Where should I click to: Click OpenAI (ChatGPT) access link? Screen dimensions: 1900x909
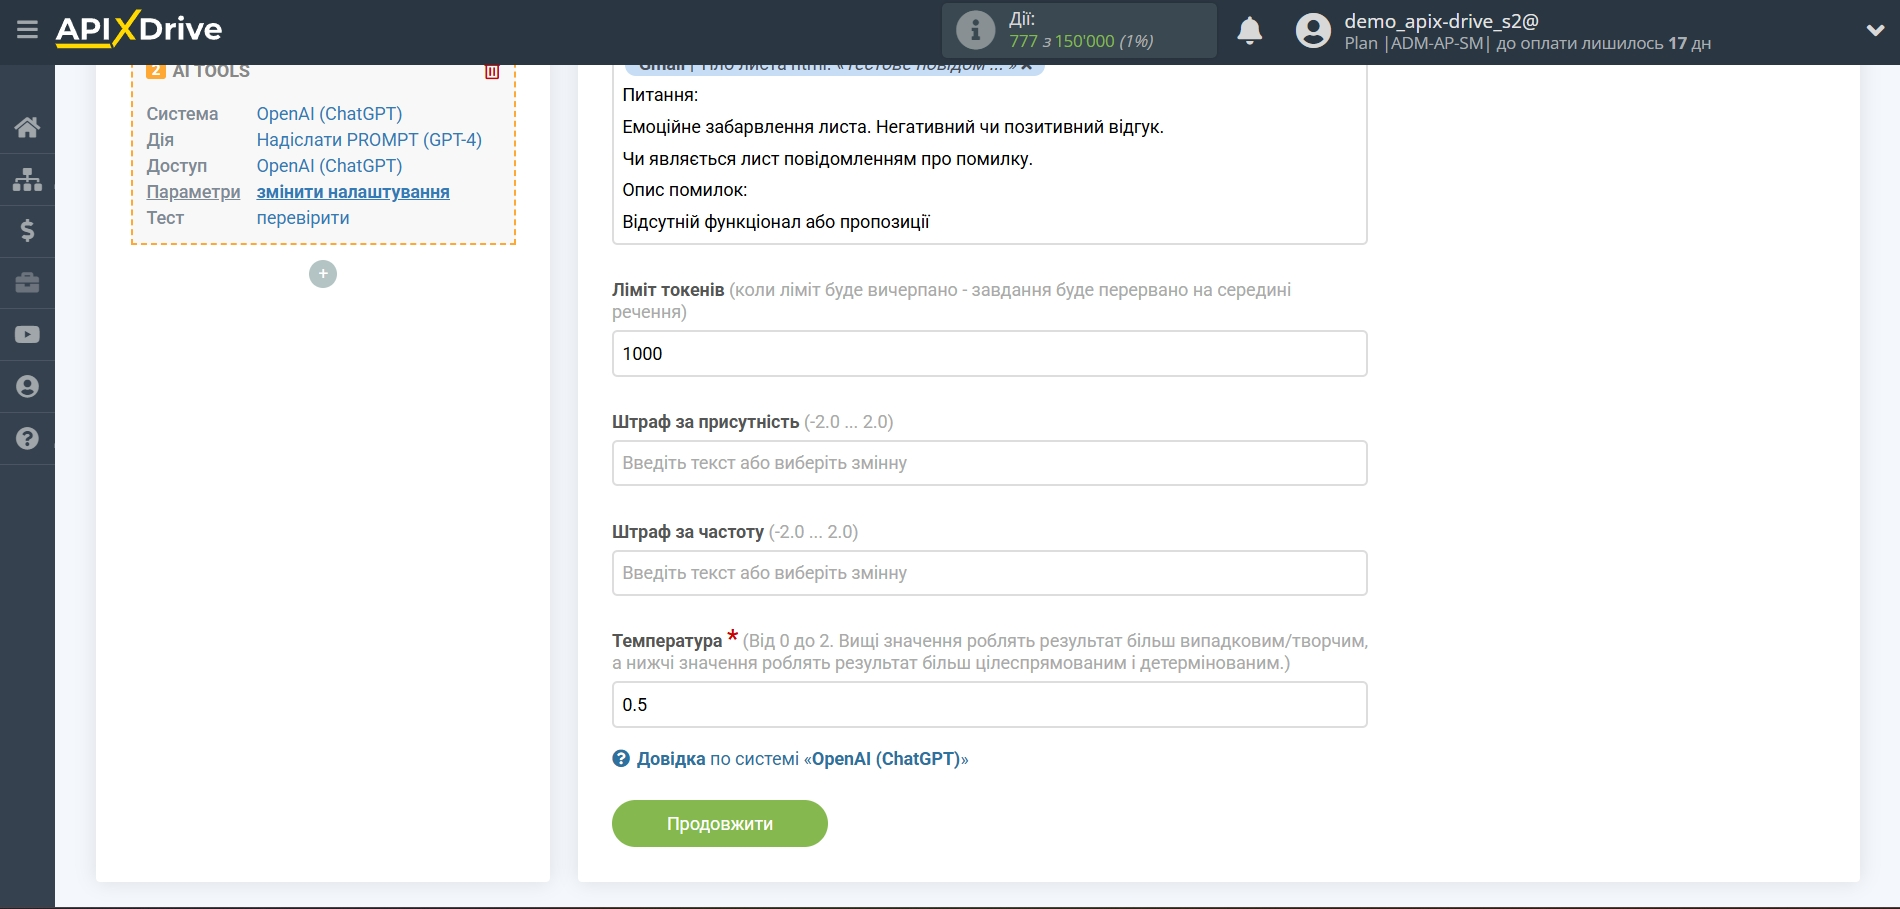[329, 166]
